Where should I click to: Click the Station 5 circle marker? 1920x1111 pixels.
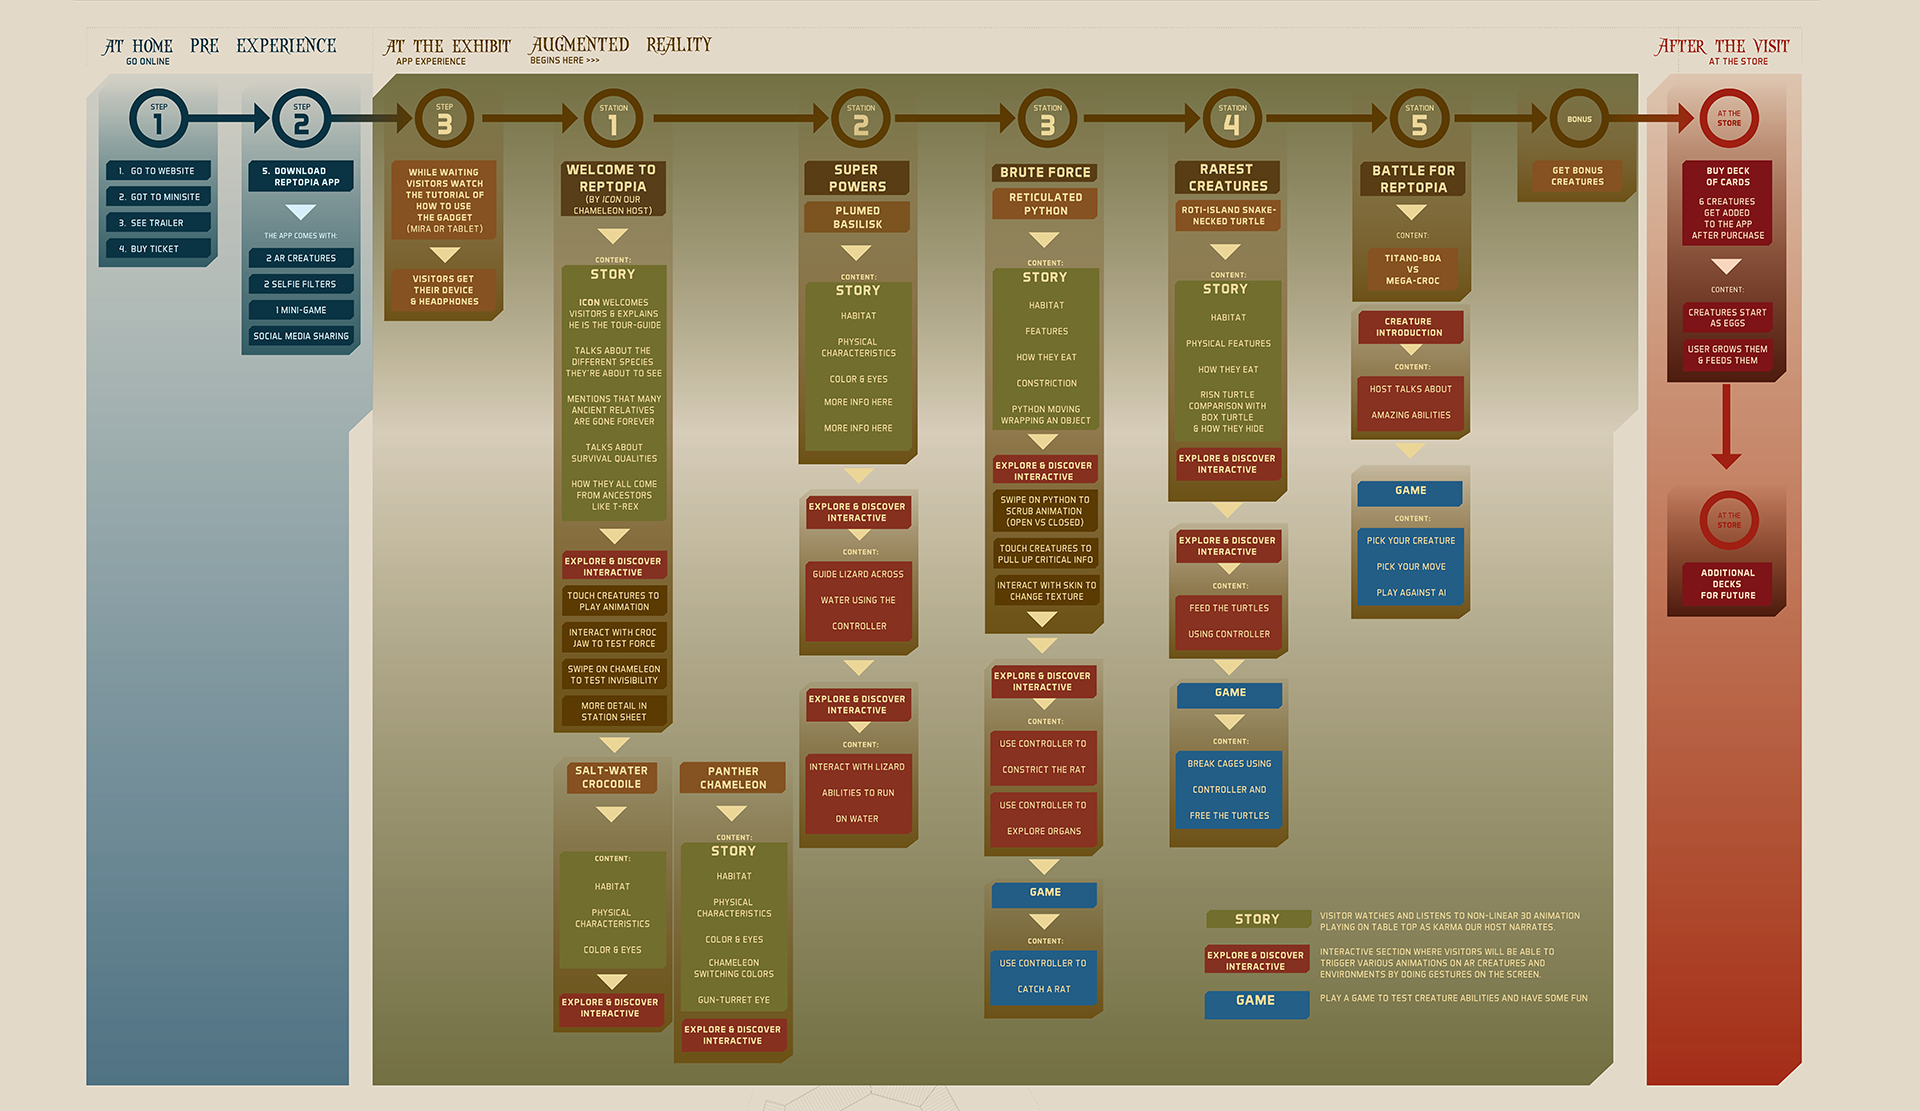(1419, 119)
